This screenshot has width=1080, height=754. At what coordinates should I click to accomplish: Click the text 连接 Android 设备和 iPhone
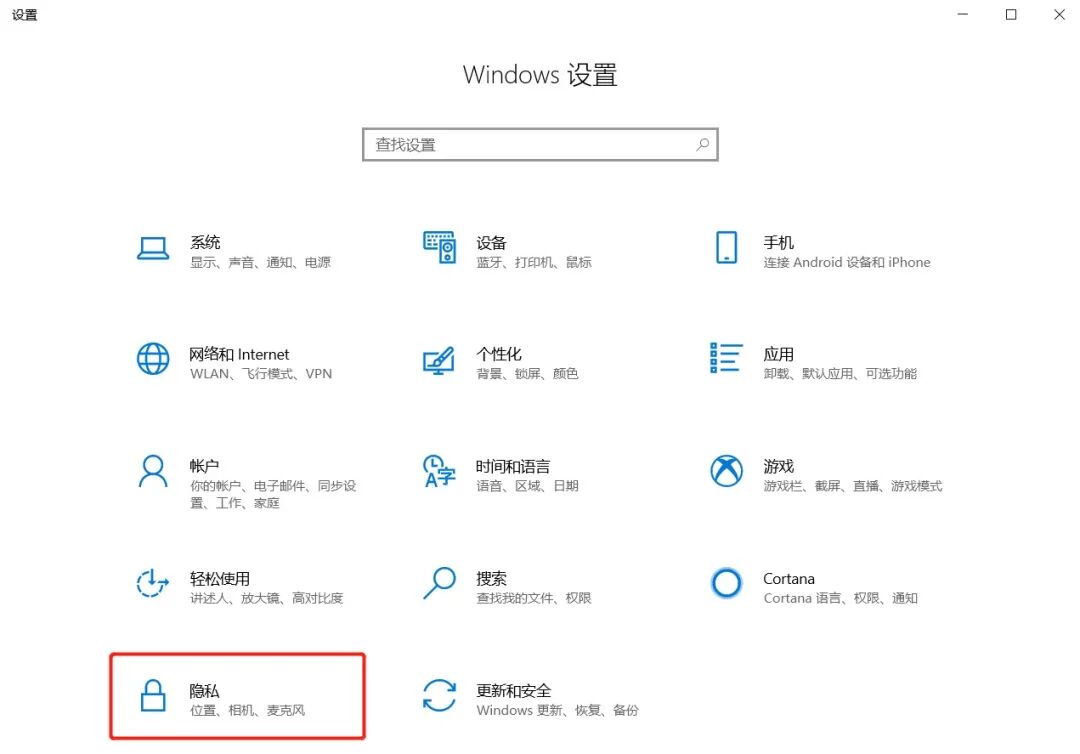[x=847, y=262]
